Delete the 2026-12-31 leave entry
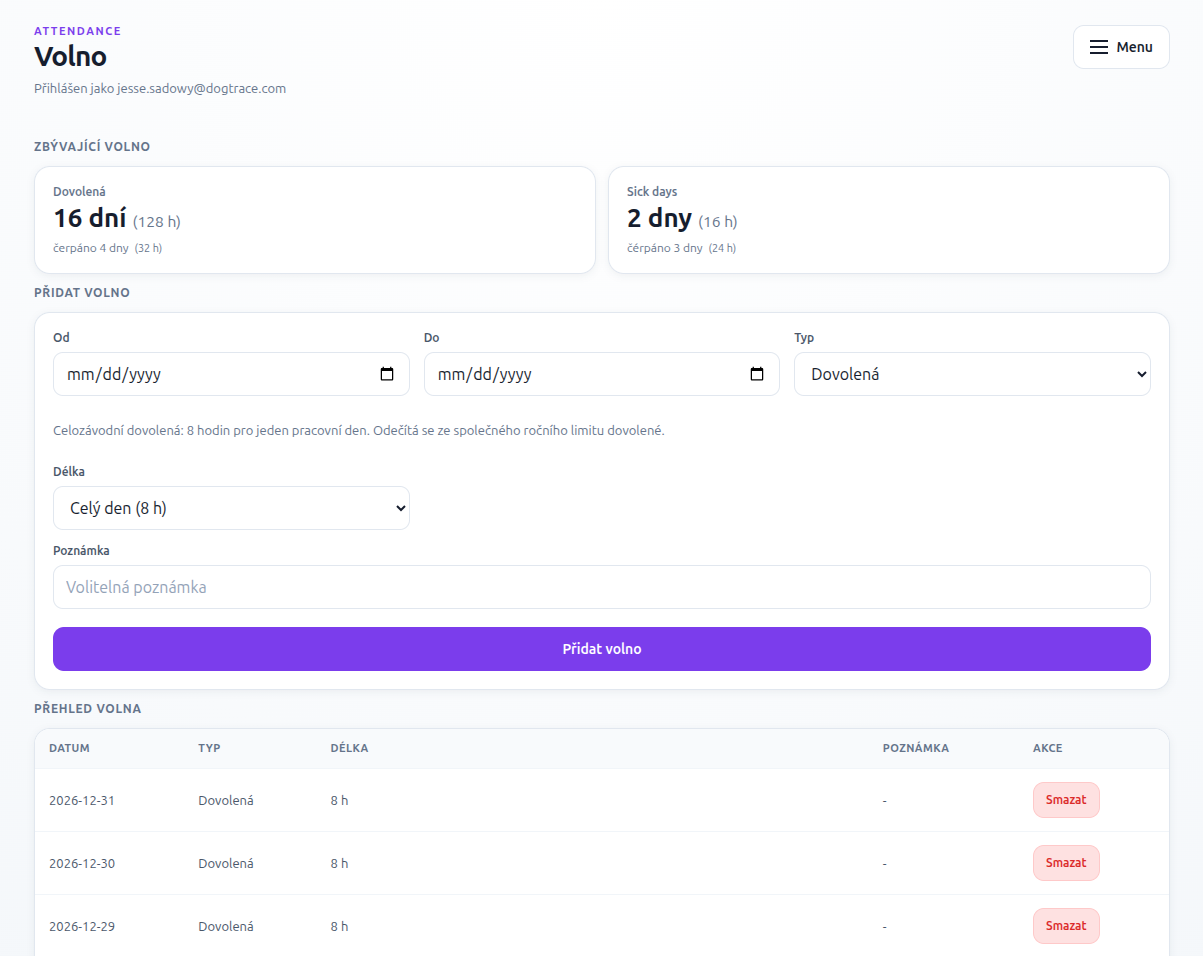Image resolution: width=1203 pixels, height=956 pixels. pos(1066,800)
